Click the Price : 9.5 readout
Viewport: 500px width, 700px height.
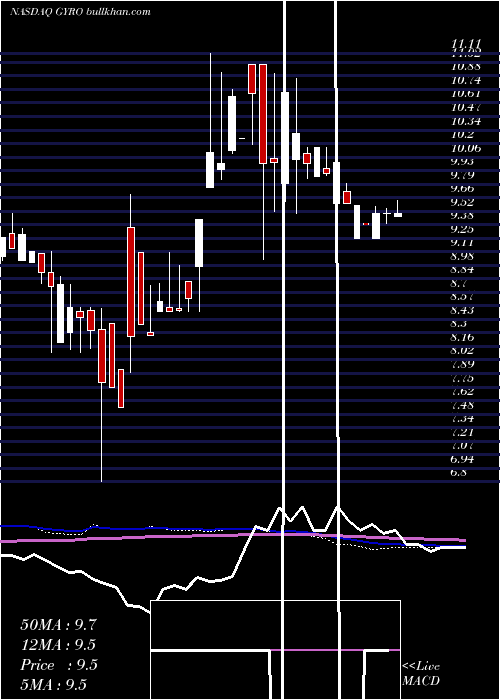(x=58, y=665)
